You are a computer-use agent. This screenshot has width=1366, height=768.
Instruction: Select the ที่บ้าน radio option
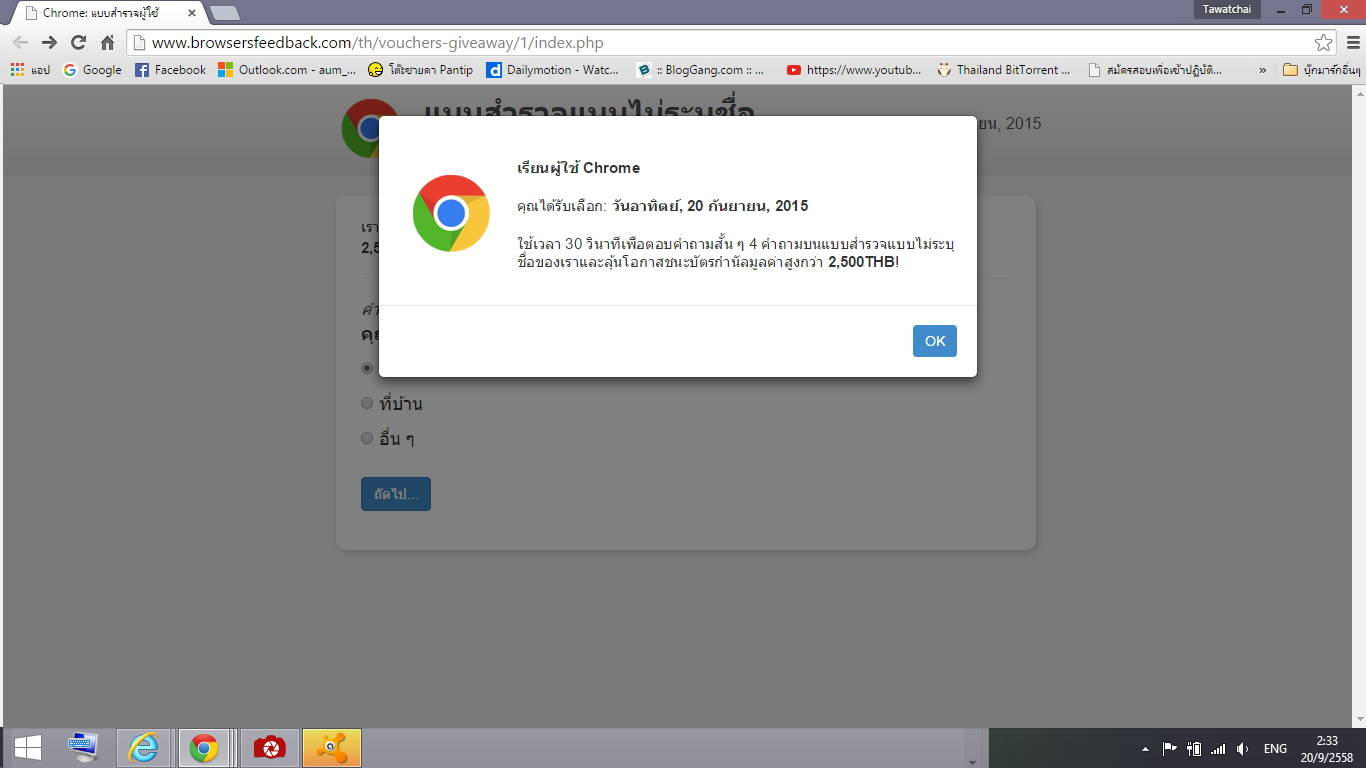tap(367, 403)
